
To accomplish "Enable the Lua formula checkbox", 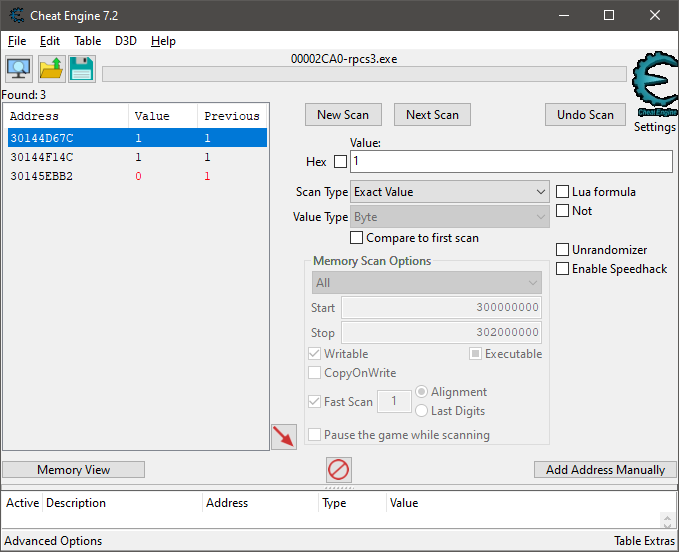I will pyautogui.click(x=562, y=192).
